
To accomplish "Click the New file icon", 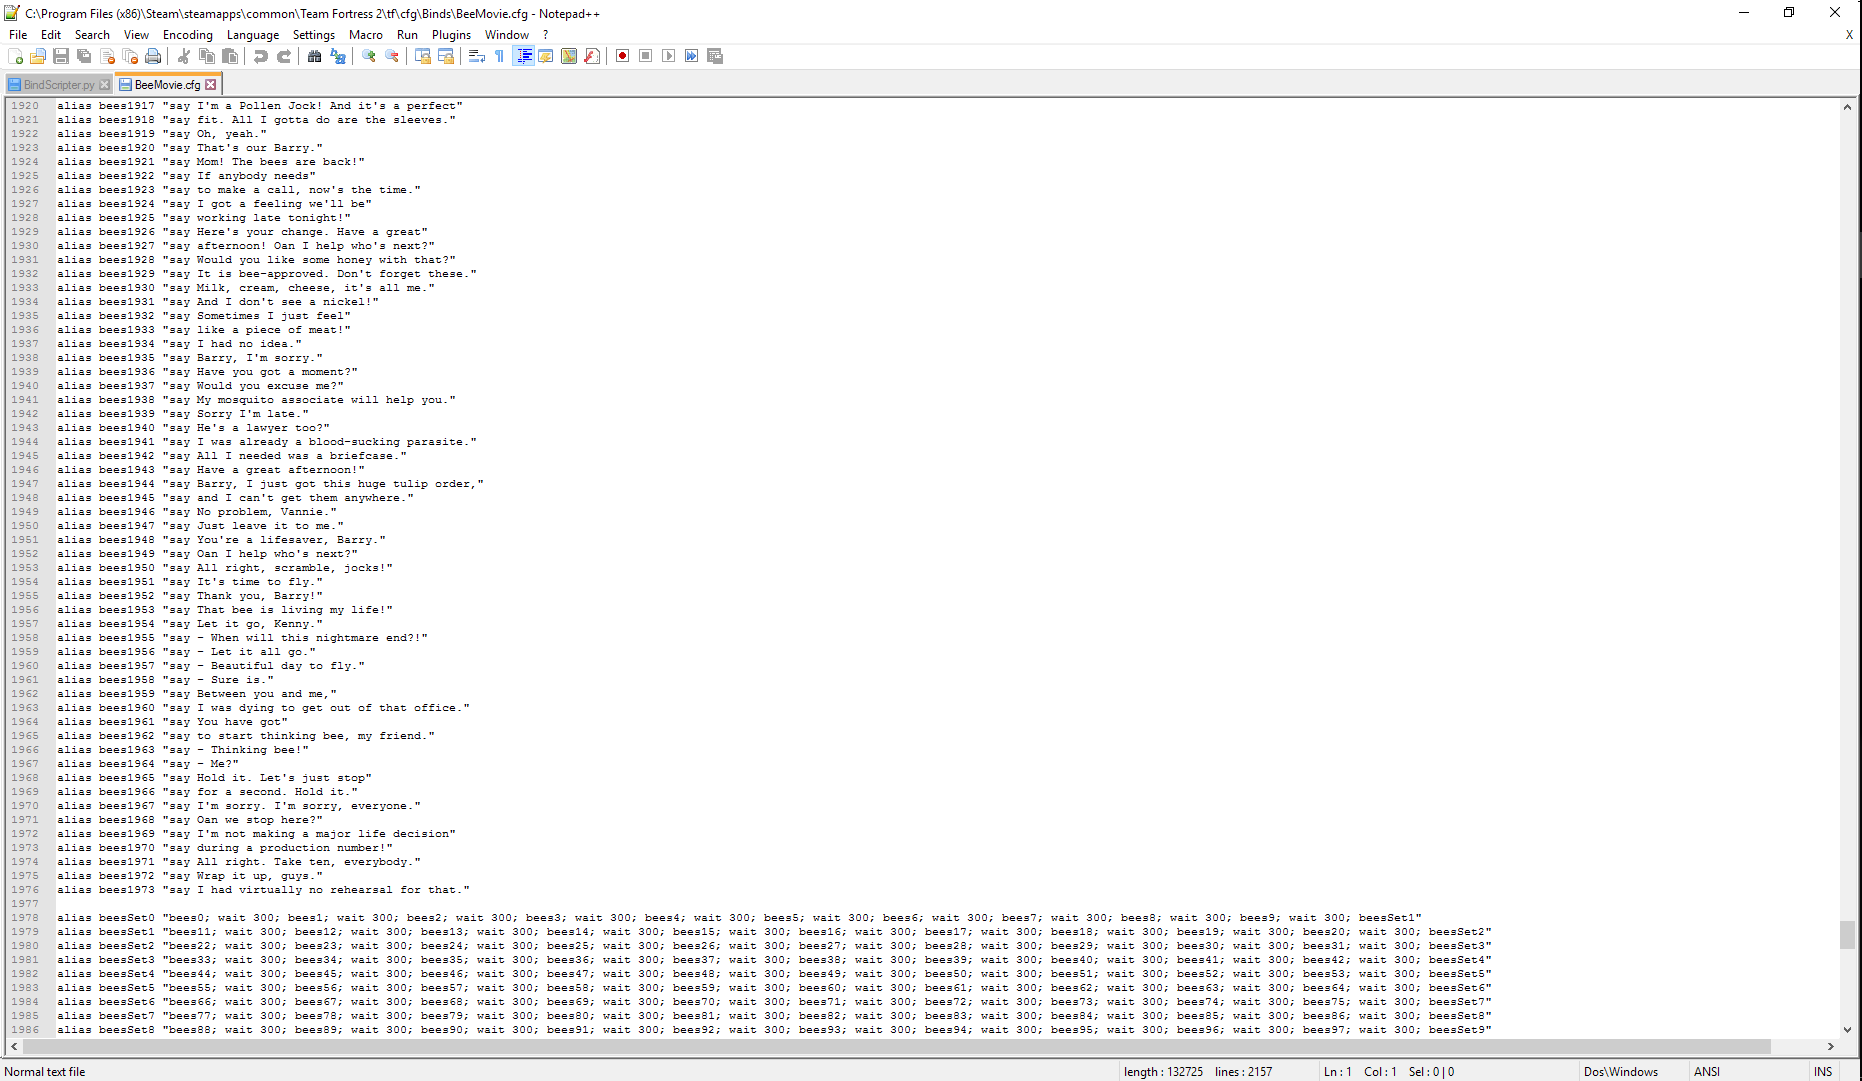I will (15, 56).
